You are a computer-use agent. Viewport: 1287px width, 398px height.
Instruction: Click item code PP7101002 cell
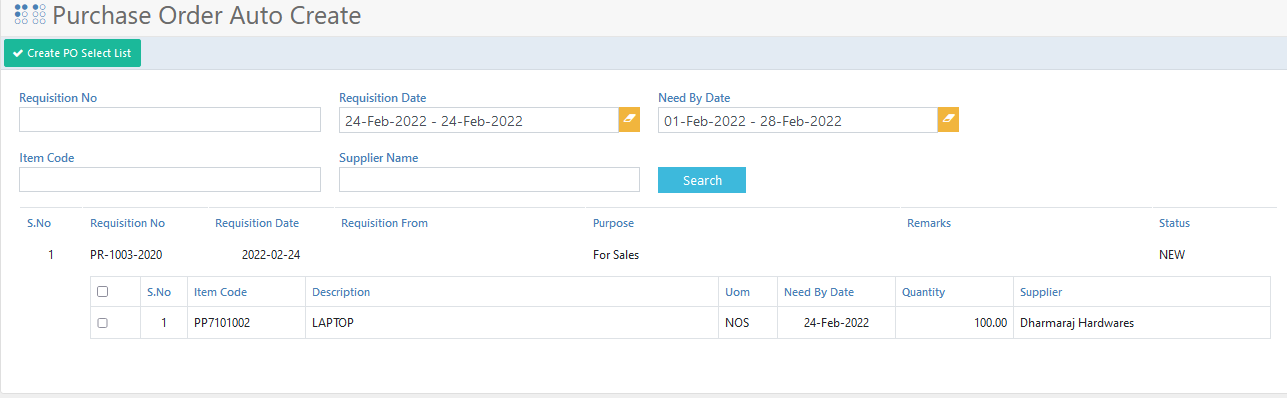pos(222,323)
